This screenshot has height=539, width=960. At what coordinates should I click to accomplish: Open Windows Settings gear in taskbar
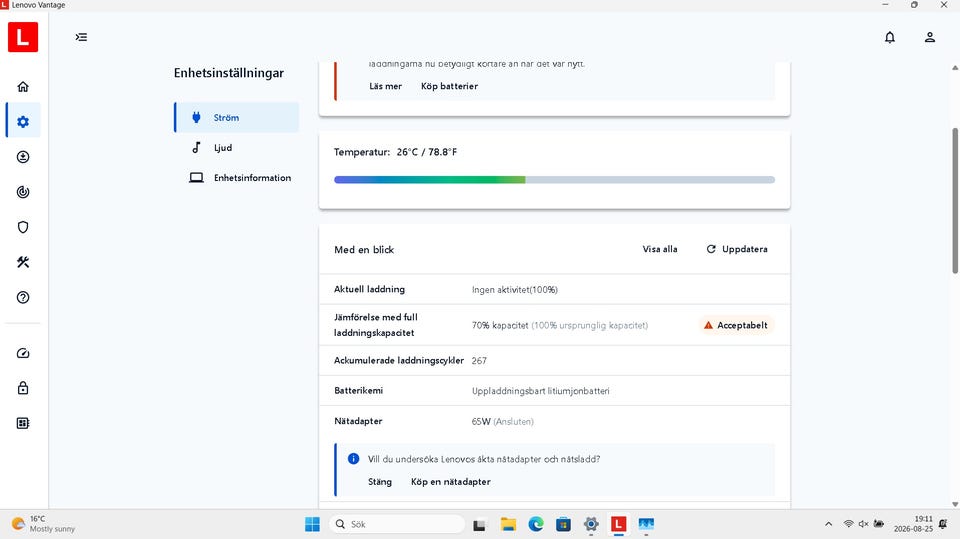click(x=591, y=524)
